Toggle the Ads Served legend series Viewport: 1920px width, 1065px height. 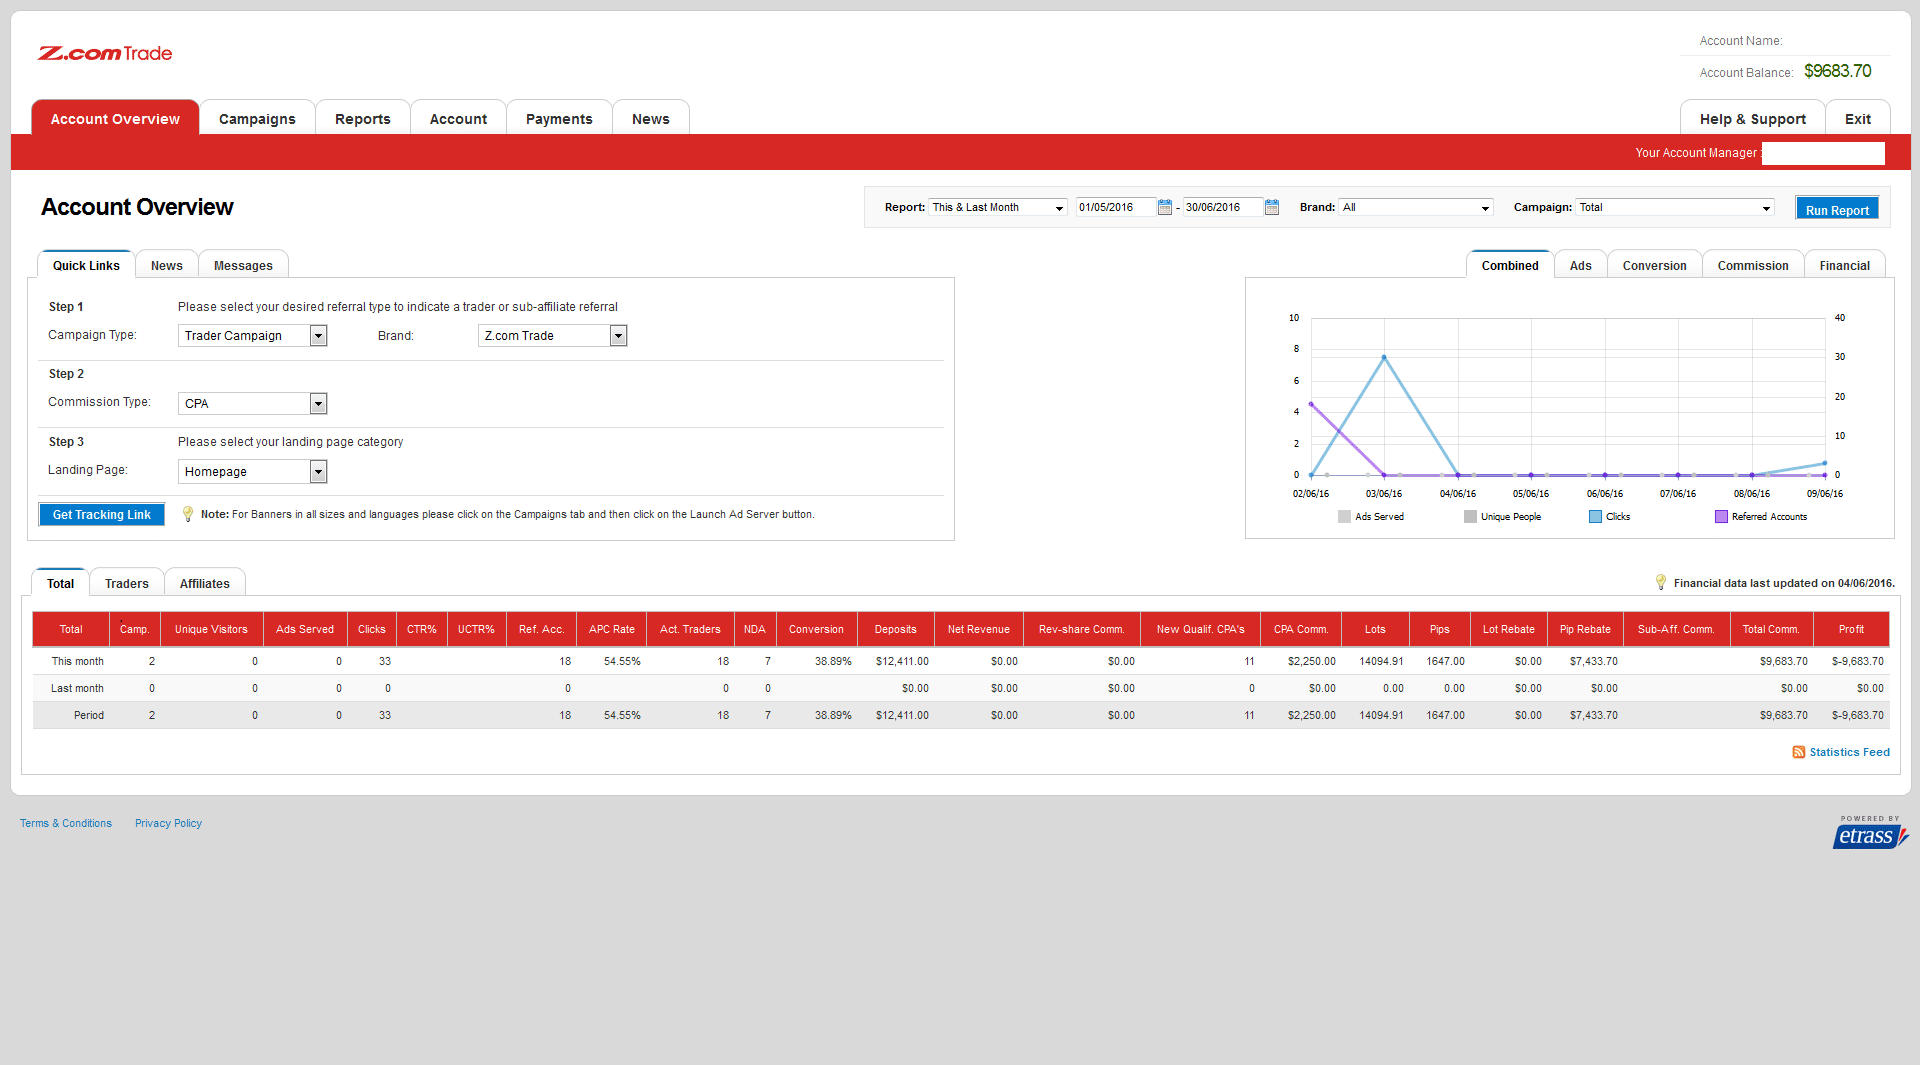coord(1344,517)
